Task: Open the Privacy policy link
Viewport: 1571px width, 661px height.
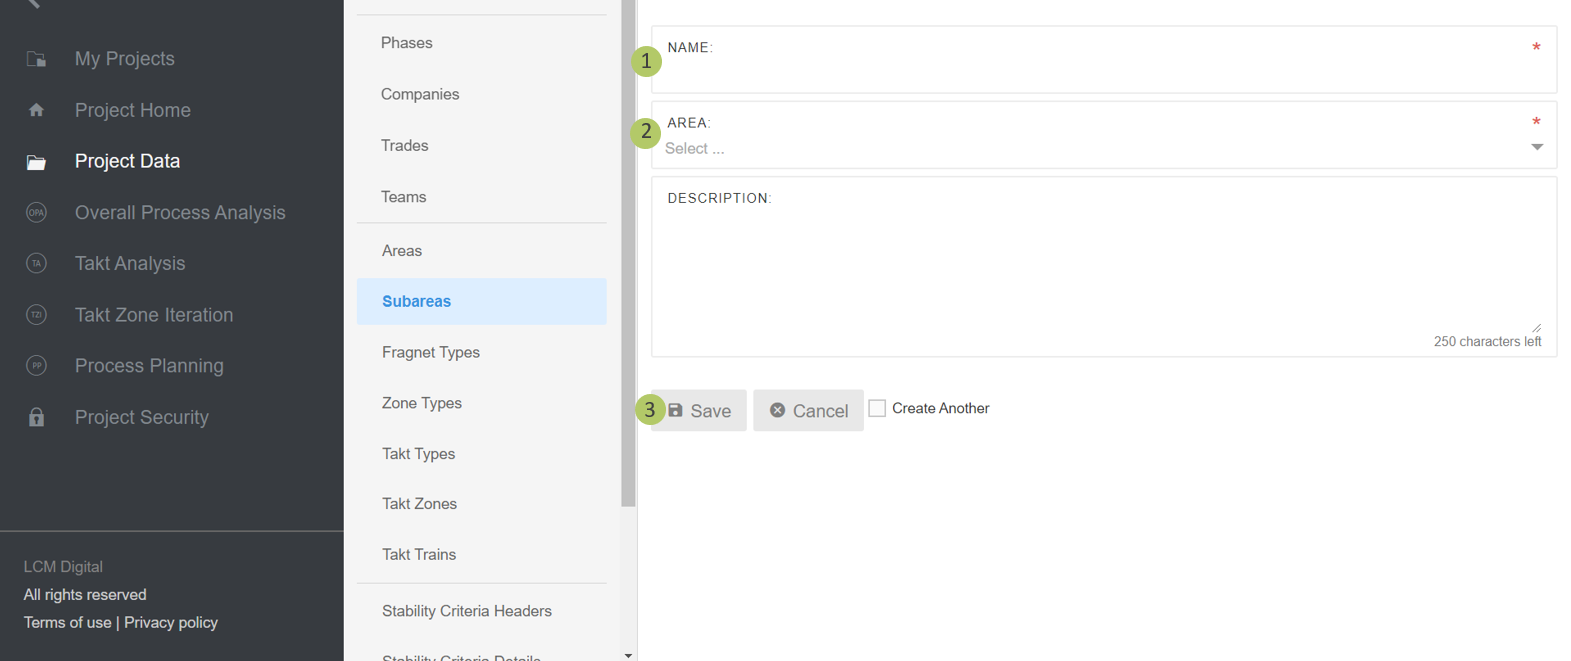Action: [x=171, y=623]
